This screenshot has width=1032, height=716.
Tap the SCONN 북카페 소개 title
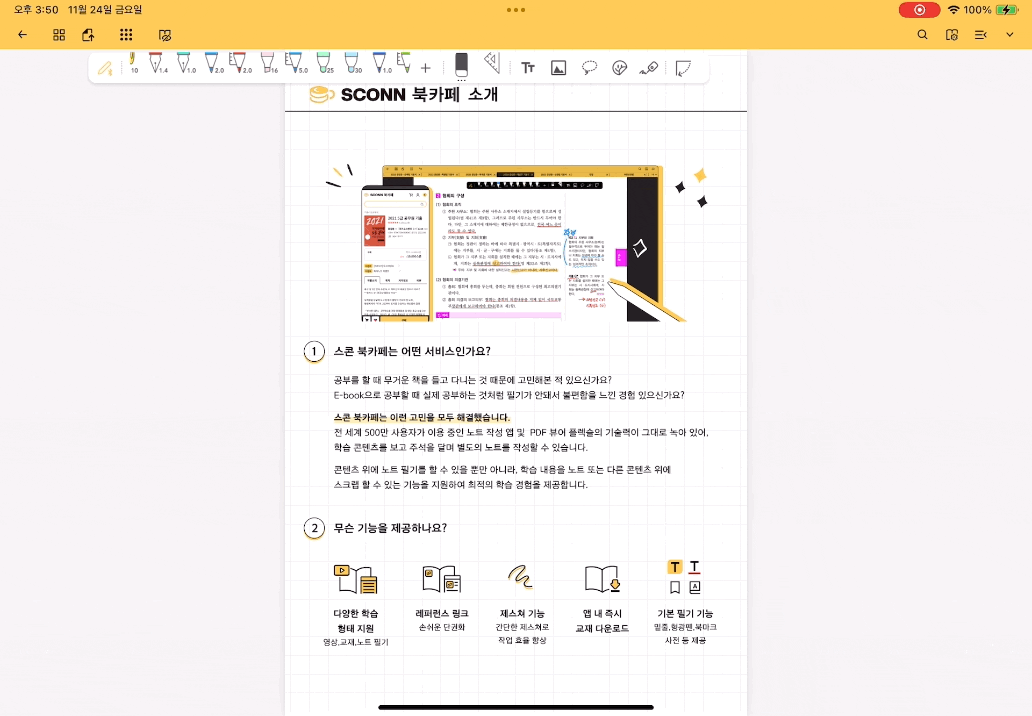[x=419, y=95]
